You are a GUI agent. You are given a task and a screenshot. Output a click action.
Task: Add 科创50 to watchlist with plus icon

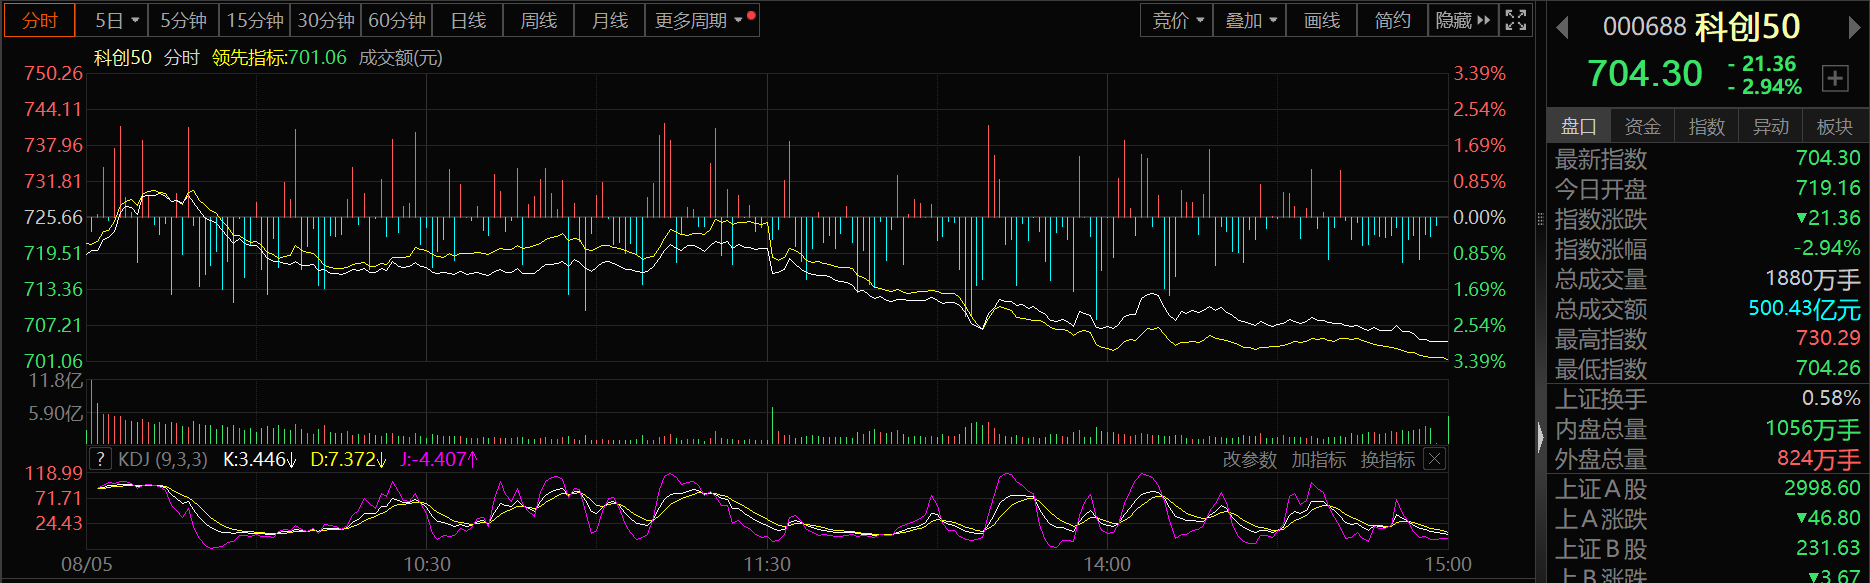coord(1835,78)
